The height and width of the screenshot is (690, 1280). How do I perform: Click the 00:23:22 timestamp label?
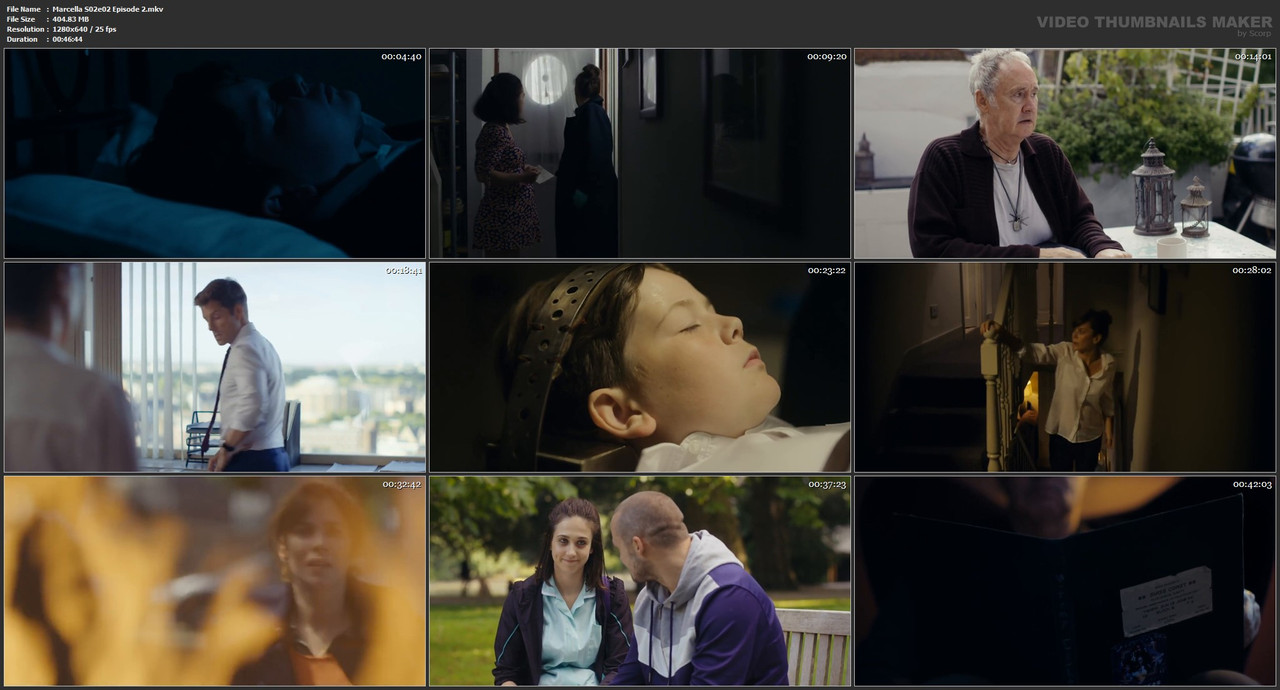[x=827, y=270]
